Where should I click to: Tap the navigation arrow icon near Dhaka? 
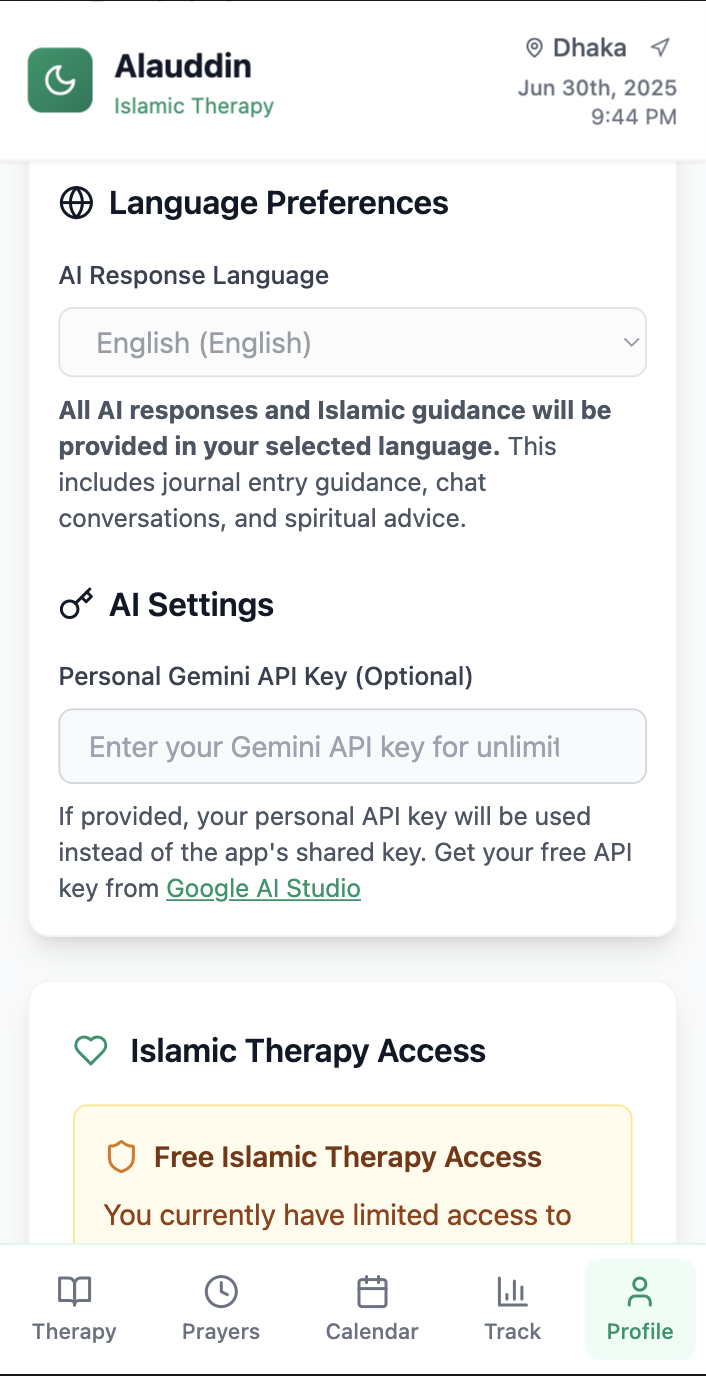click(x=659, y=47)
